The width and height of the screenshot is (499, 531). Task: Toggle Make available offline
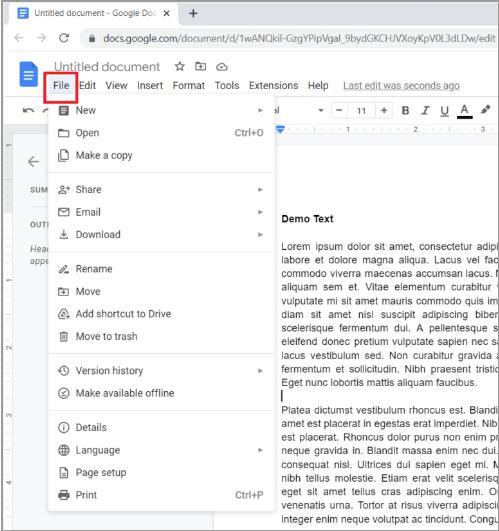point(161,393)
